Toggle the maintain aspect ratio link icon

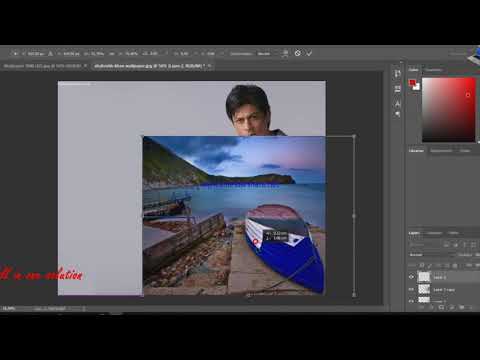tap(112, 53)
